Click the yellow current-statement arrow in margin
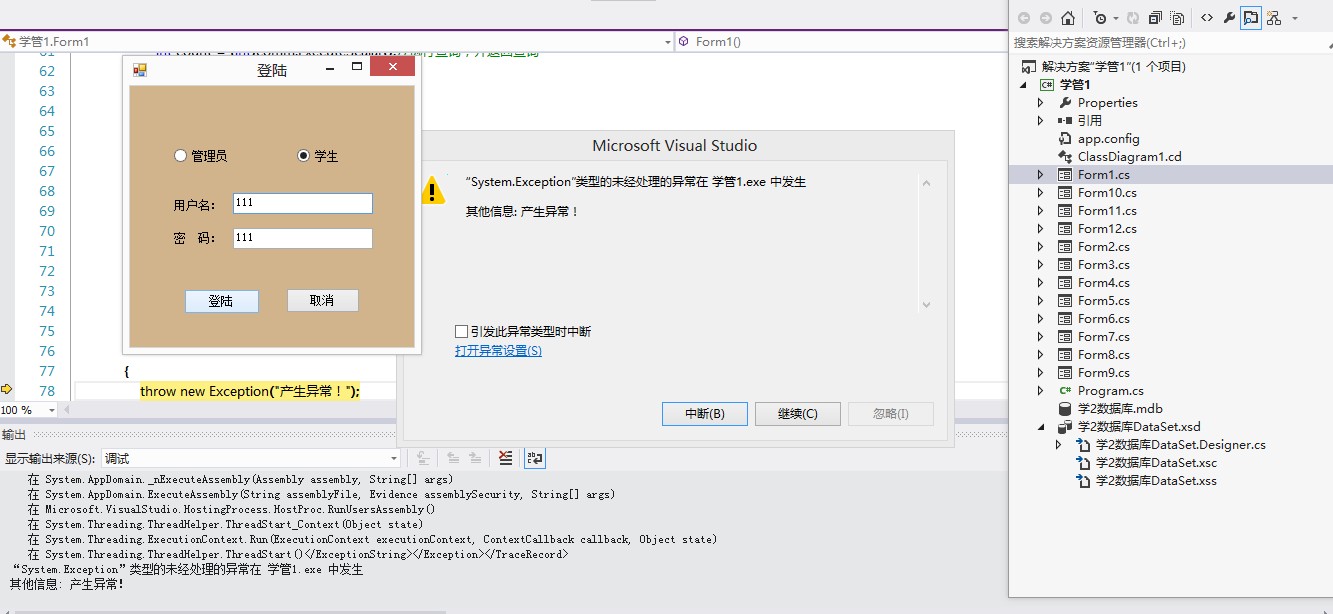This screenshot has width=1333, height=614. coord(7,390)
